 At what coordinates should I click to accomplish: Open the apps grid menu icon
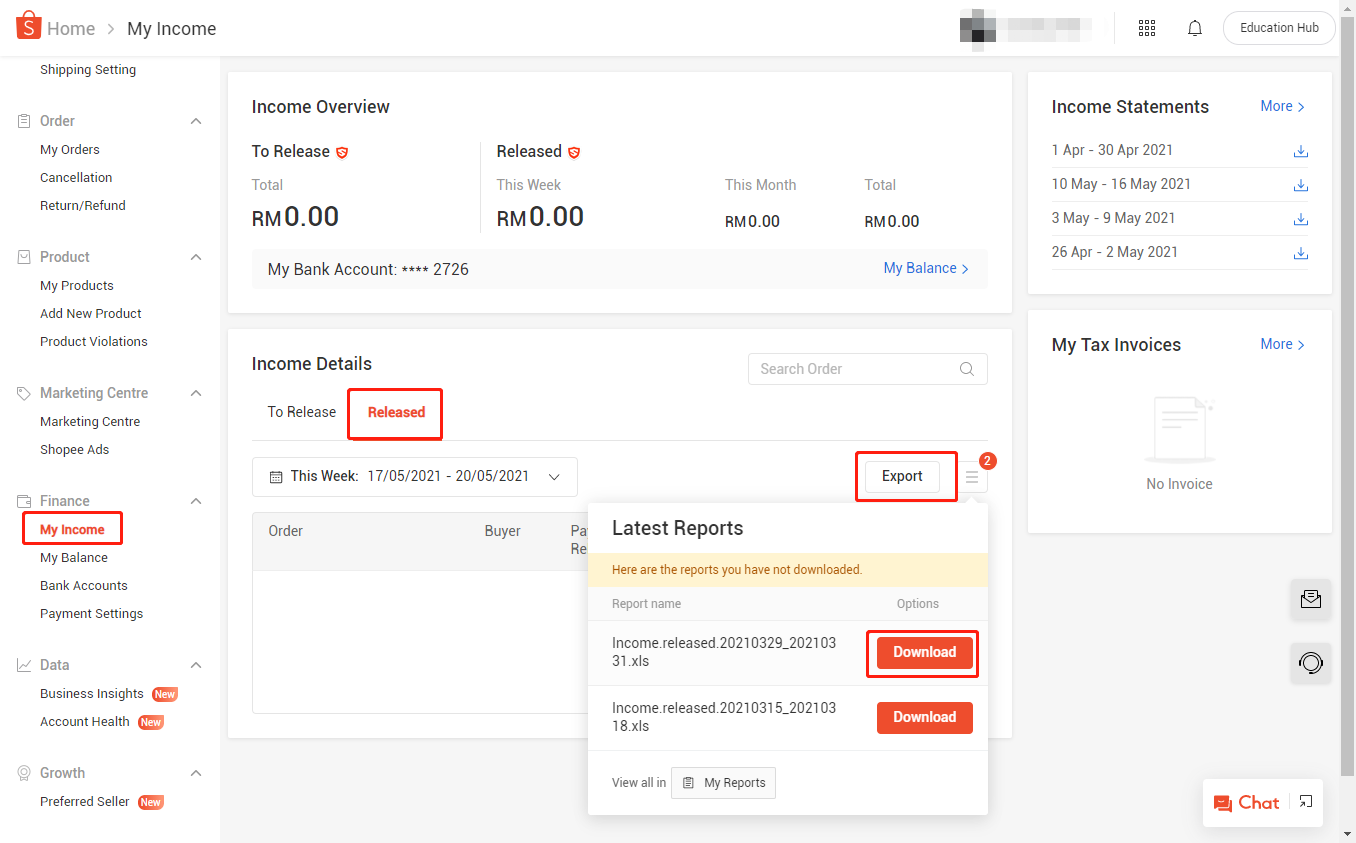[1147, 28]
